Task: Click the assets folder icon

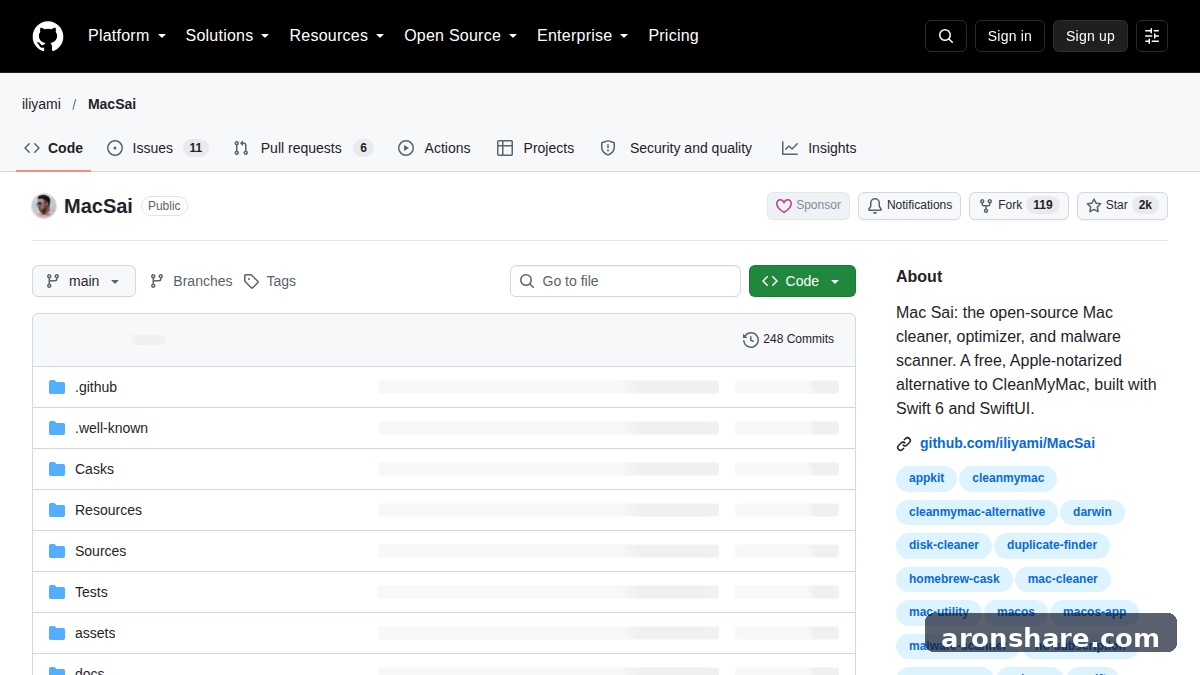Action: pyautogui.click(x=57, y=633)
